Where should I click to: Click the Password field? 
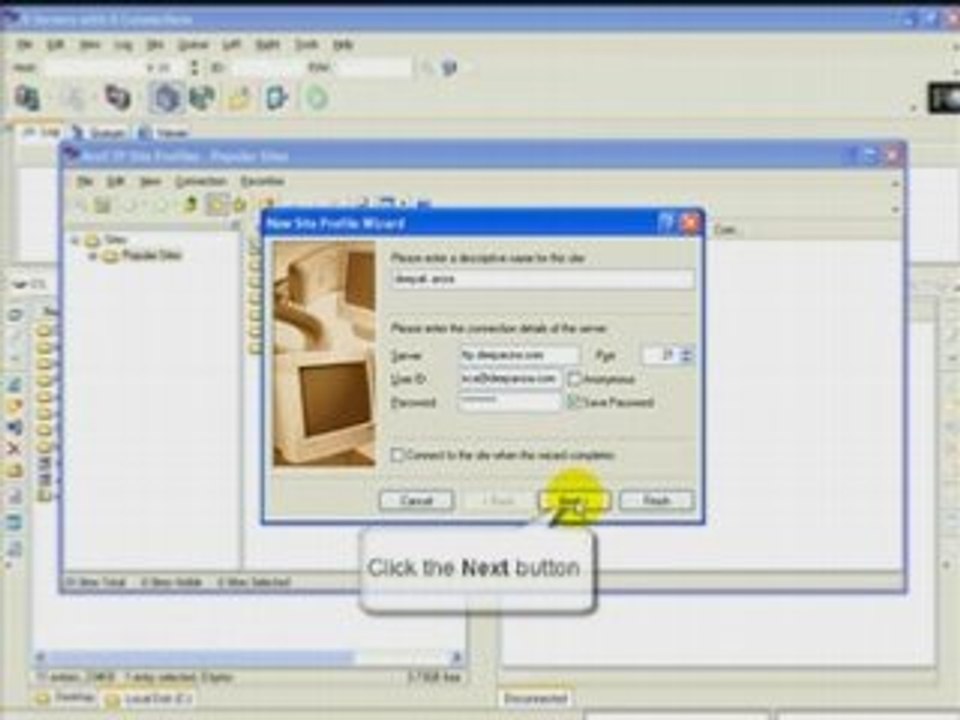tap(510, 402)
